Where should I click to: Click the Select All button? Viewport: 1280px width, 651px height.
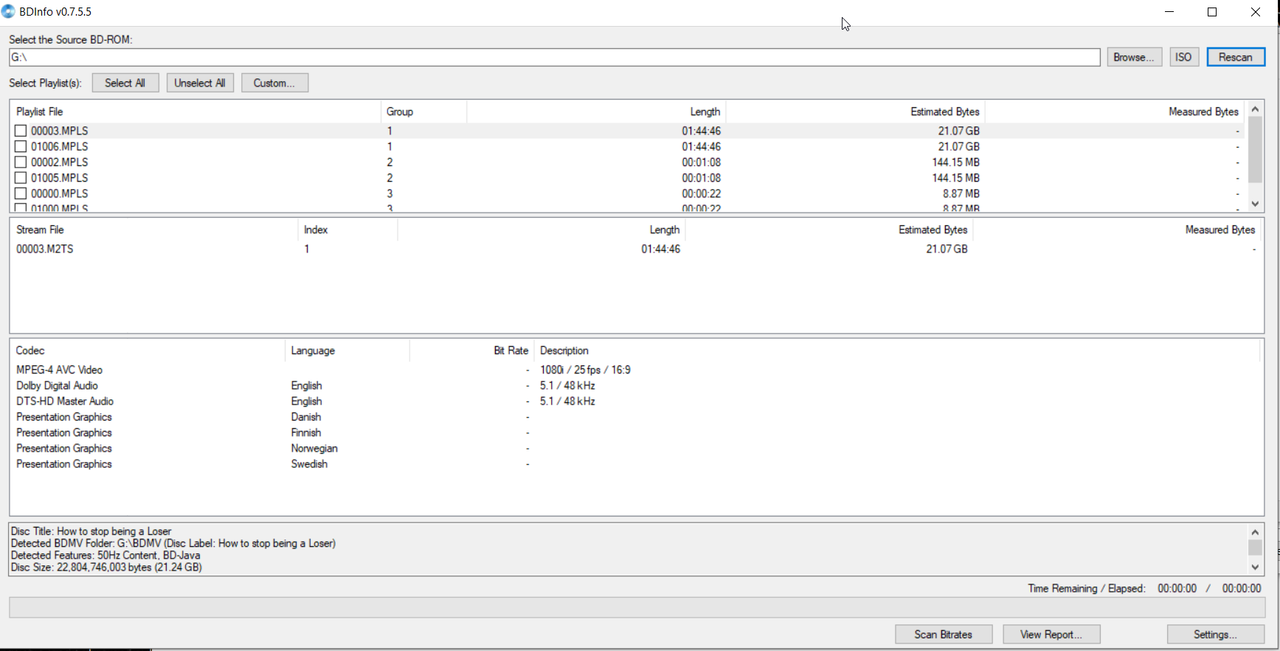click(x=125, y=83)
